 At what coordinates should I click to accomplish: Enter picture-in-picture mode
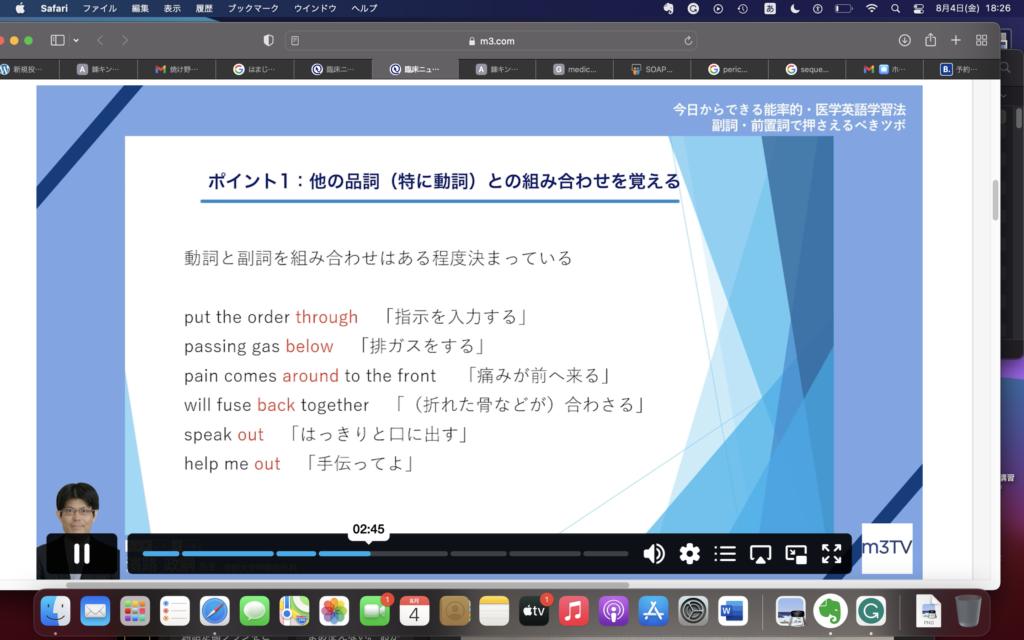click(796, 554)
